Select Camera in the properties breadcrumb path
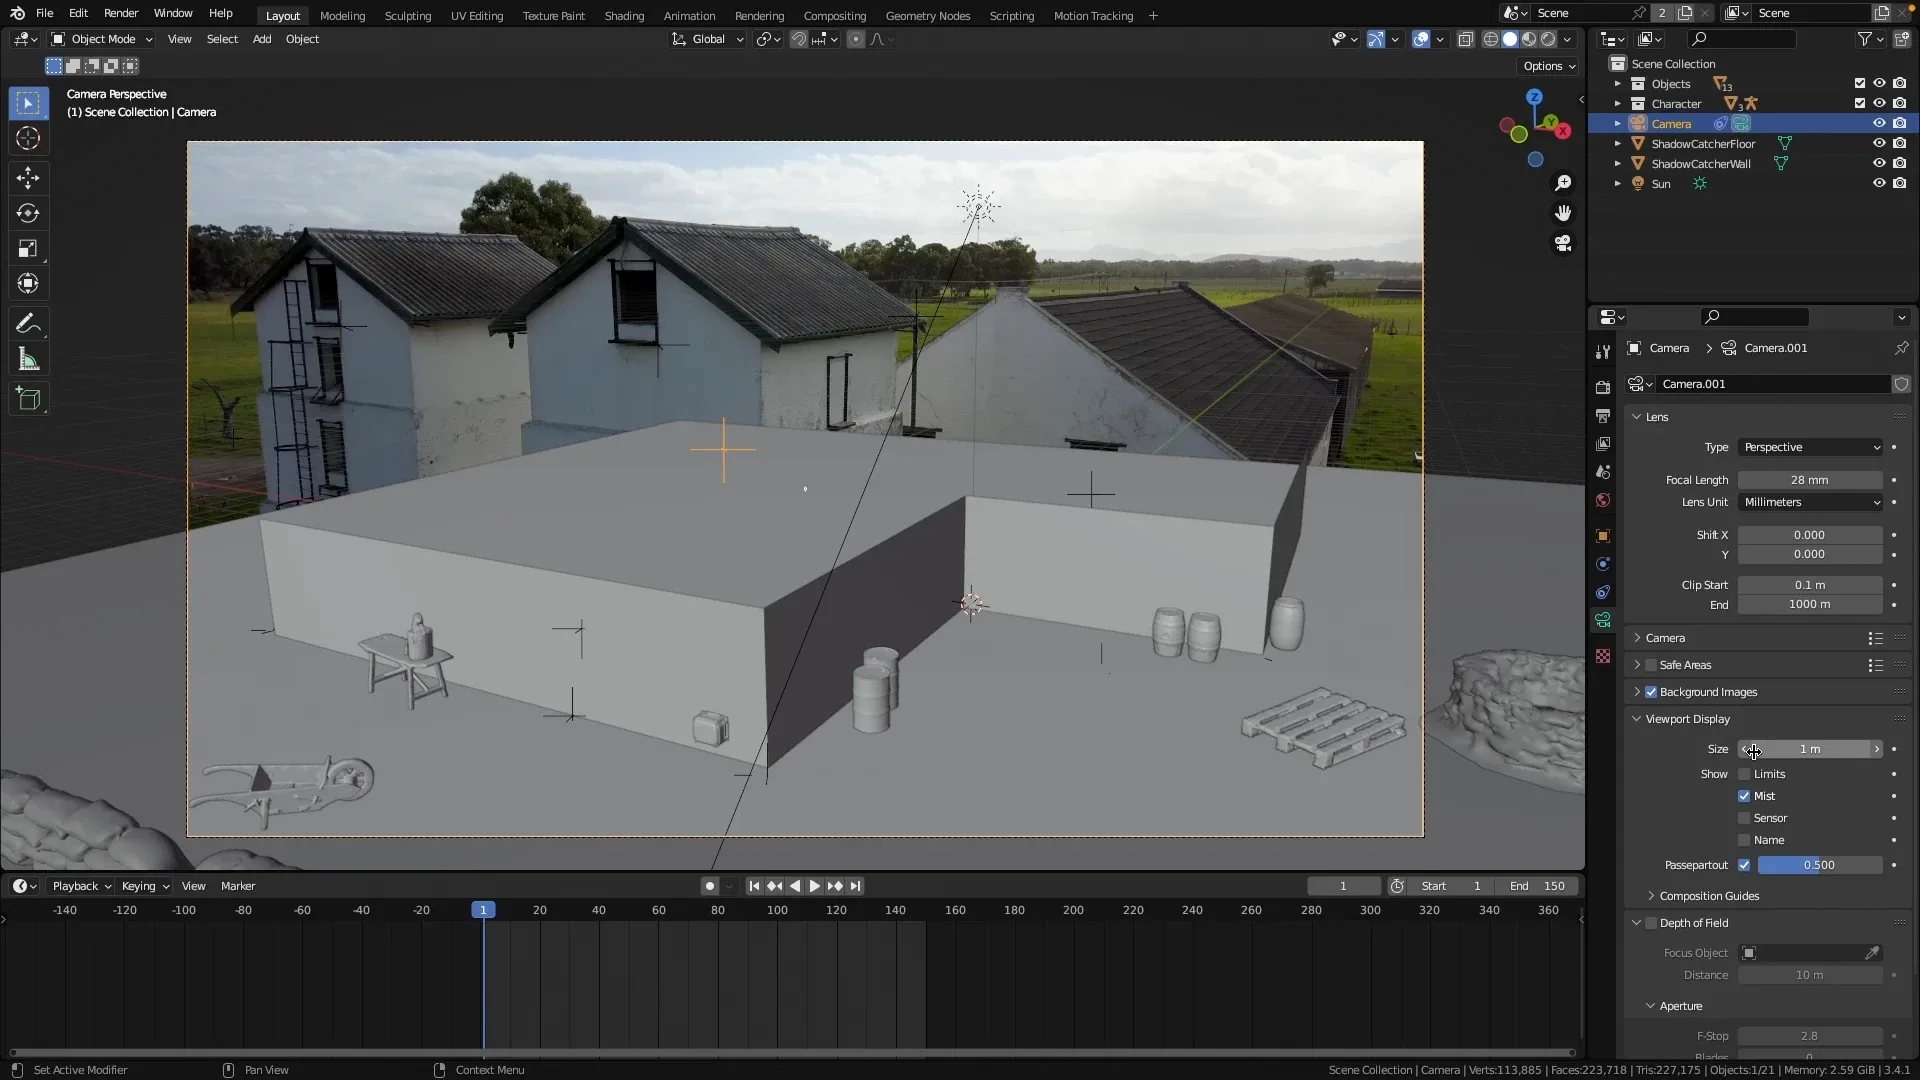Viewport: 1920px width, 1080px height. pos(1668,348)
